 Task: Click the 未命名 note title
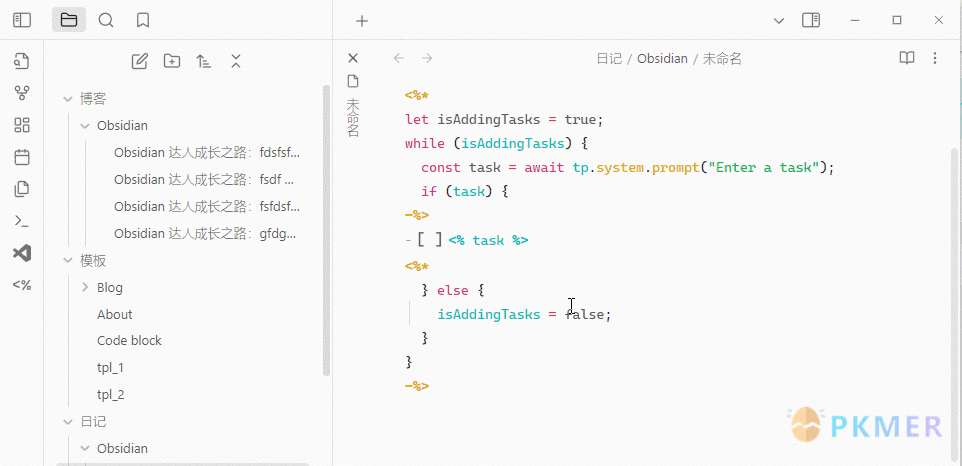(722, 59)
